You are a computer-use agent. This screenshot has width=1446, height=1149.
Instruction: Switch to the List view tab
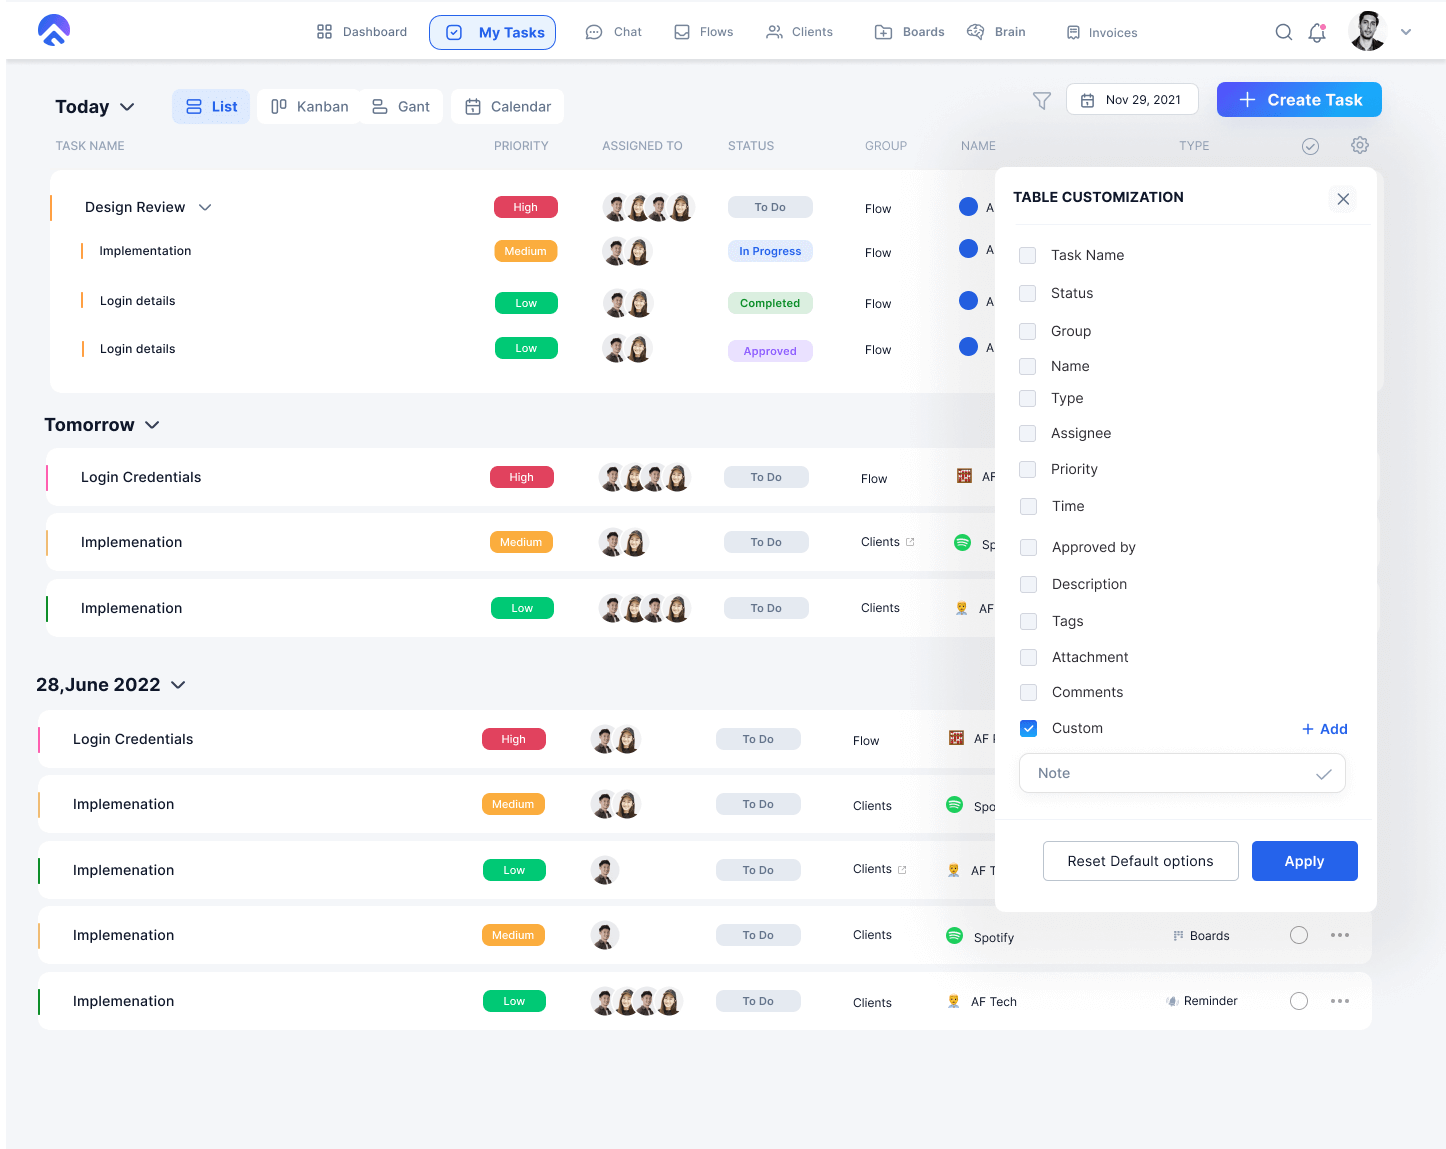click(x=211, y=107)
